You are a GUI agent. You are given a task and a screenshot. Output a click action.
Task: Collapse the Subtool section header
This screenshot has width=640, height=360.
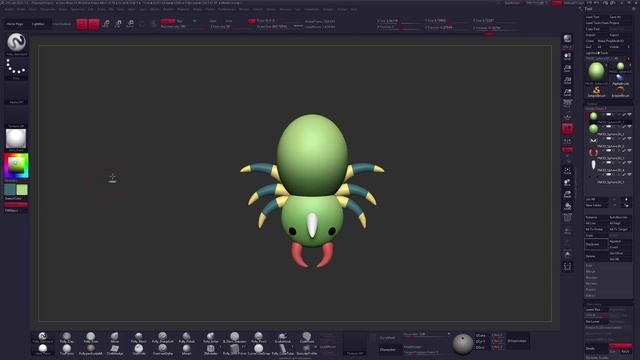click(592, 104)
